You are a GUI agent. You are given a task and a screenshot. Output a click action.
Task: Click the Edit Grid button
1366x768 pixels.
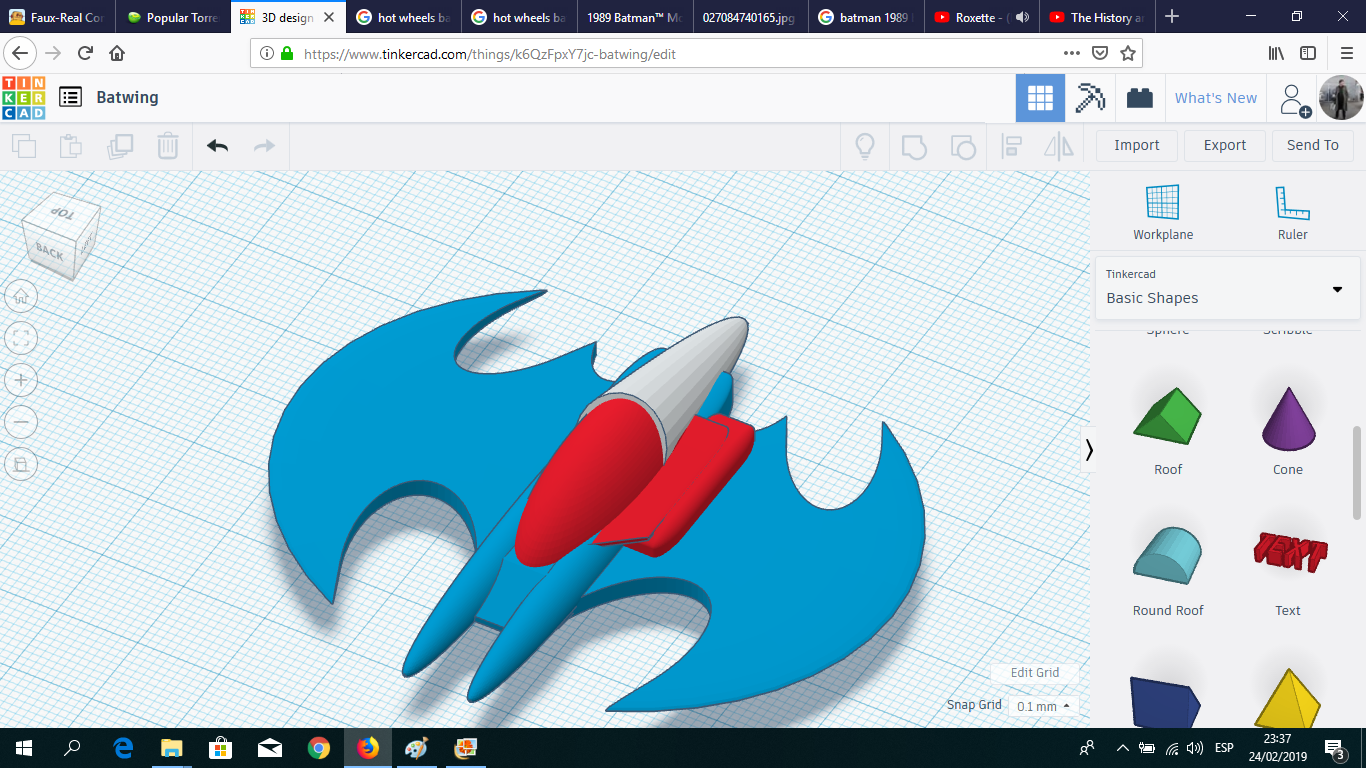(x=1034, y=673)
